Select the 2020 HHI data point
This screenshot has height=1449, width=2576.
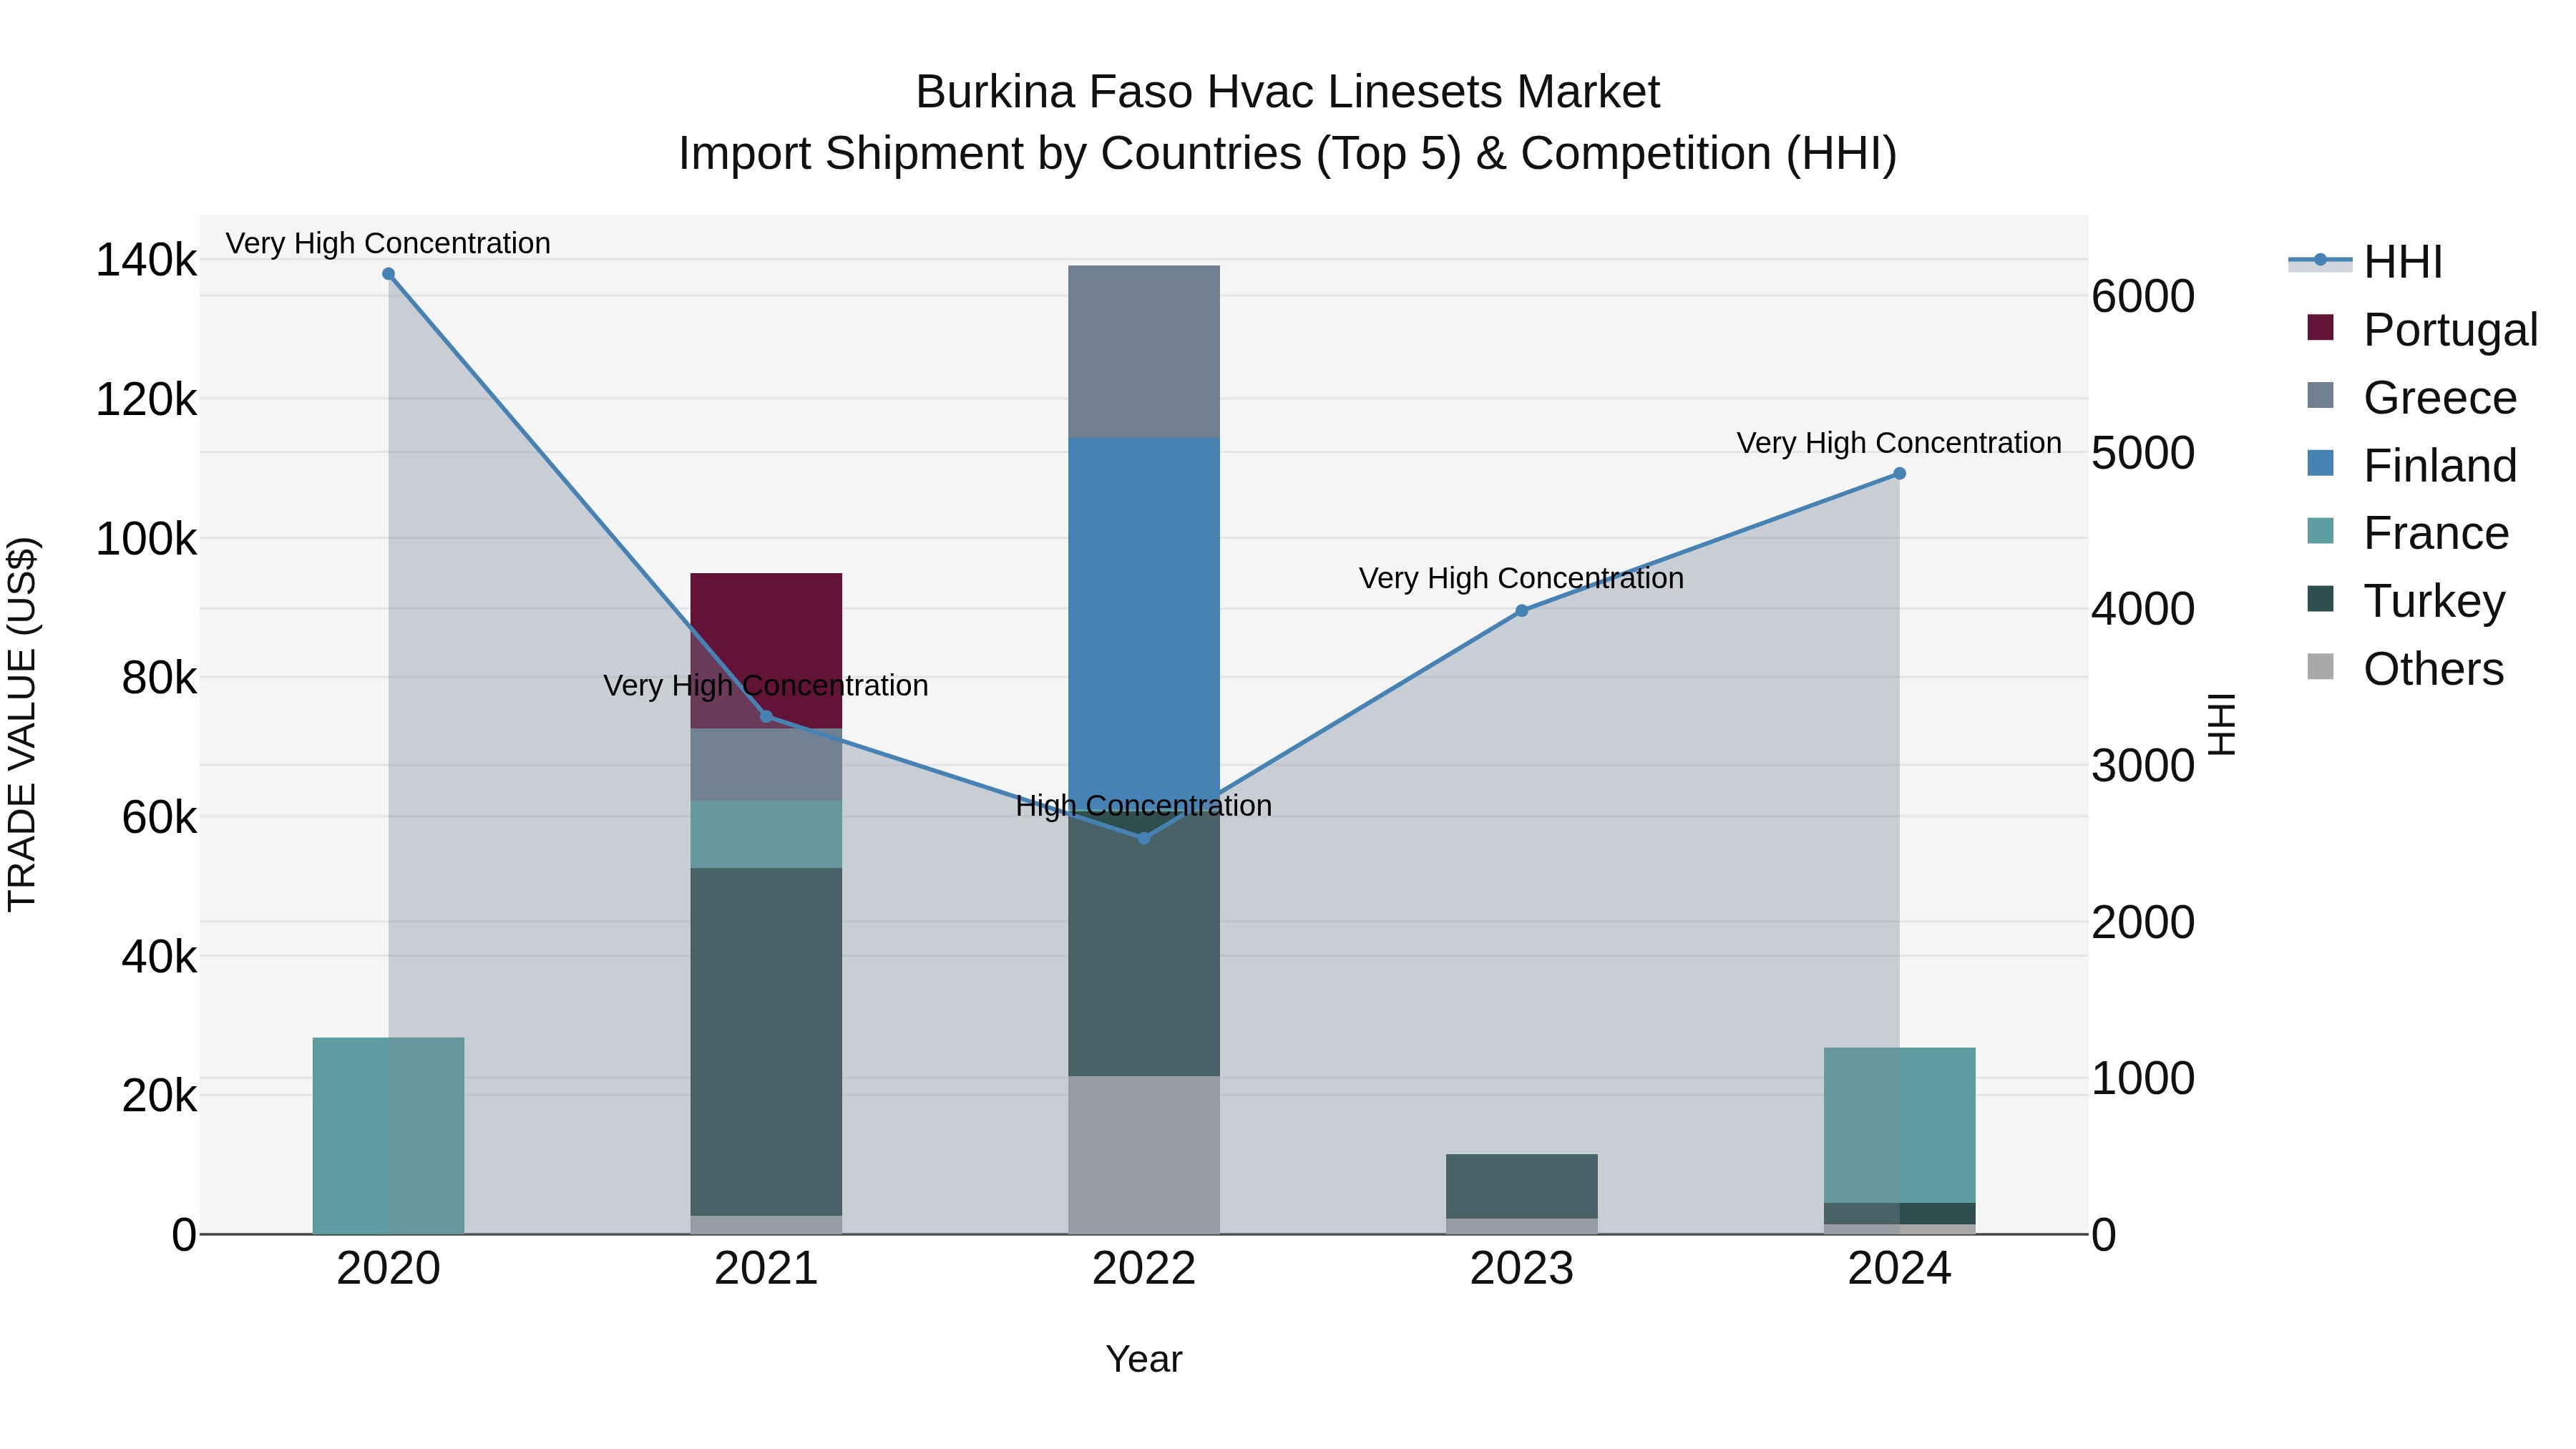[389, 274]
